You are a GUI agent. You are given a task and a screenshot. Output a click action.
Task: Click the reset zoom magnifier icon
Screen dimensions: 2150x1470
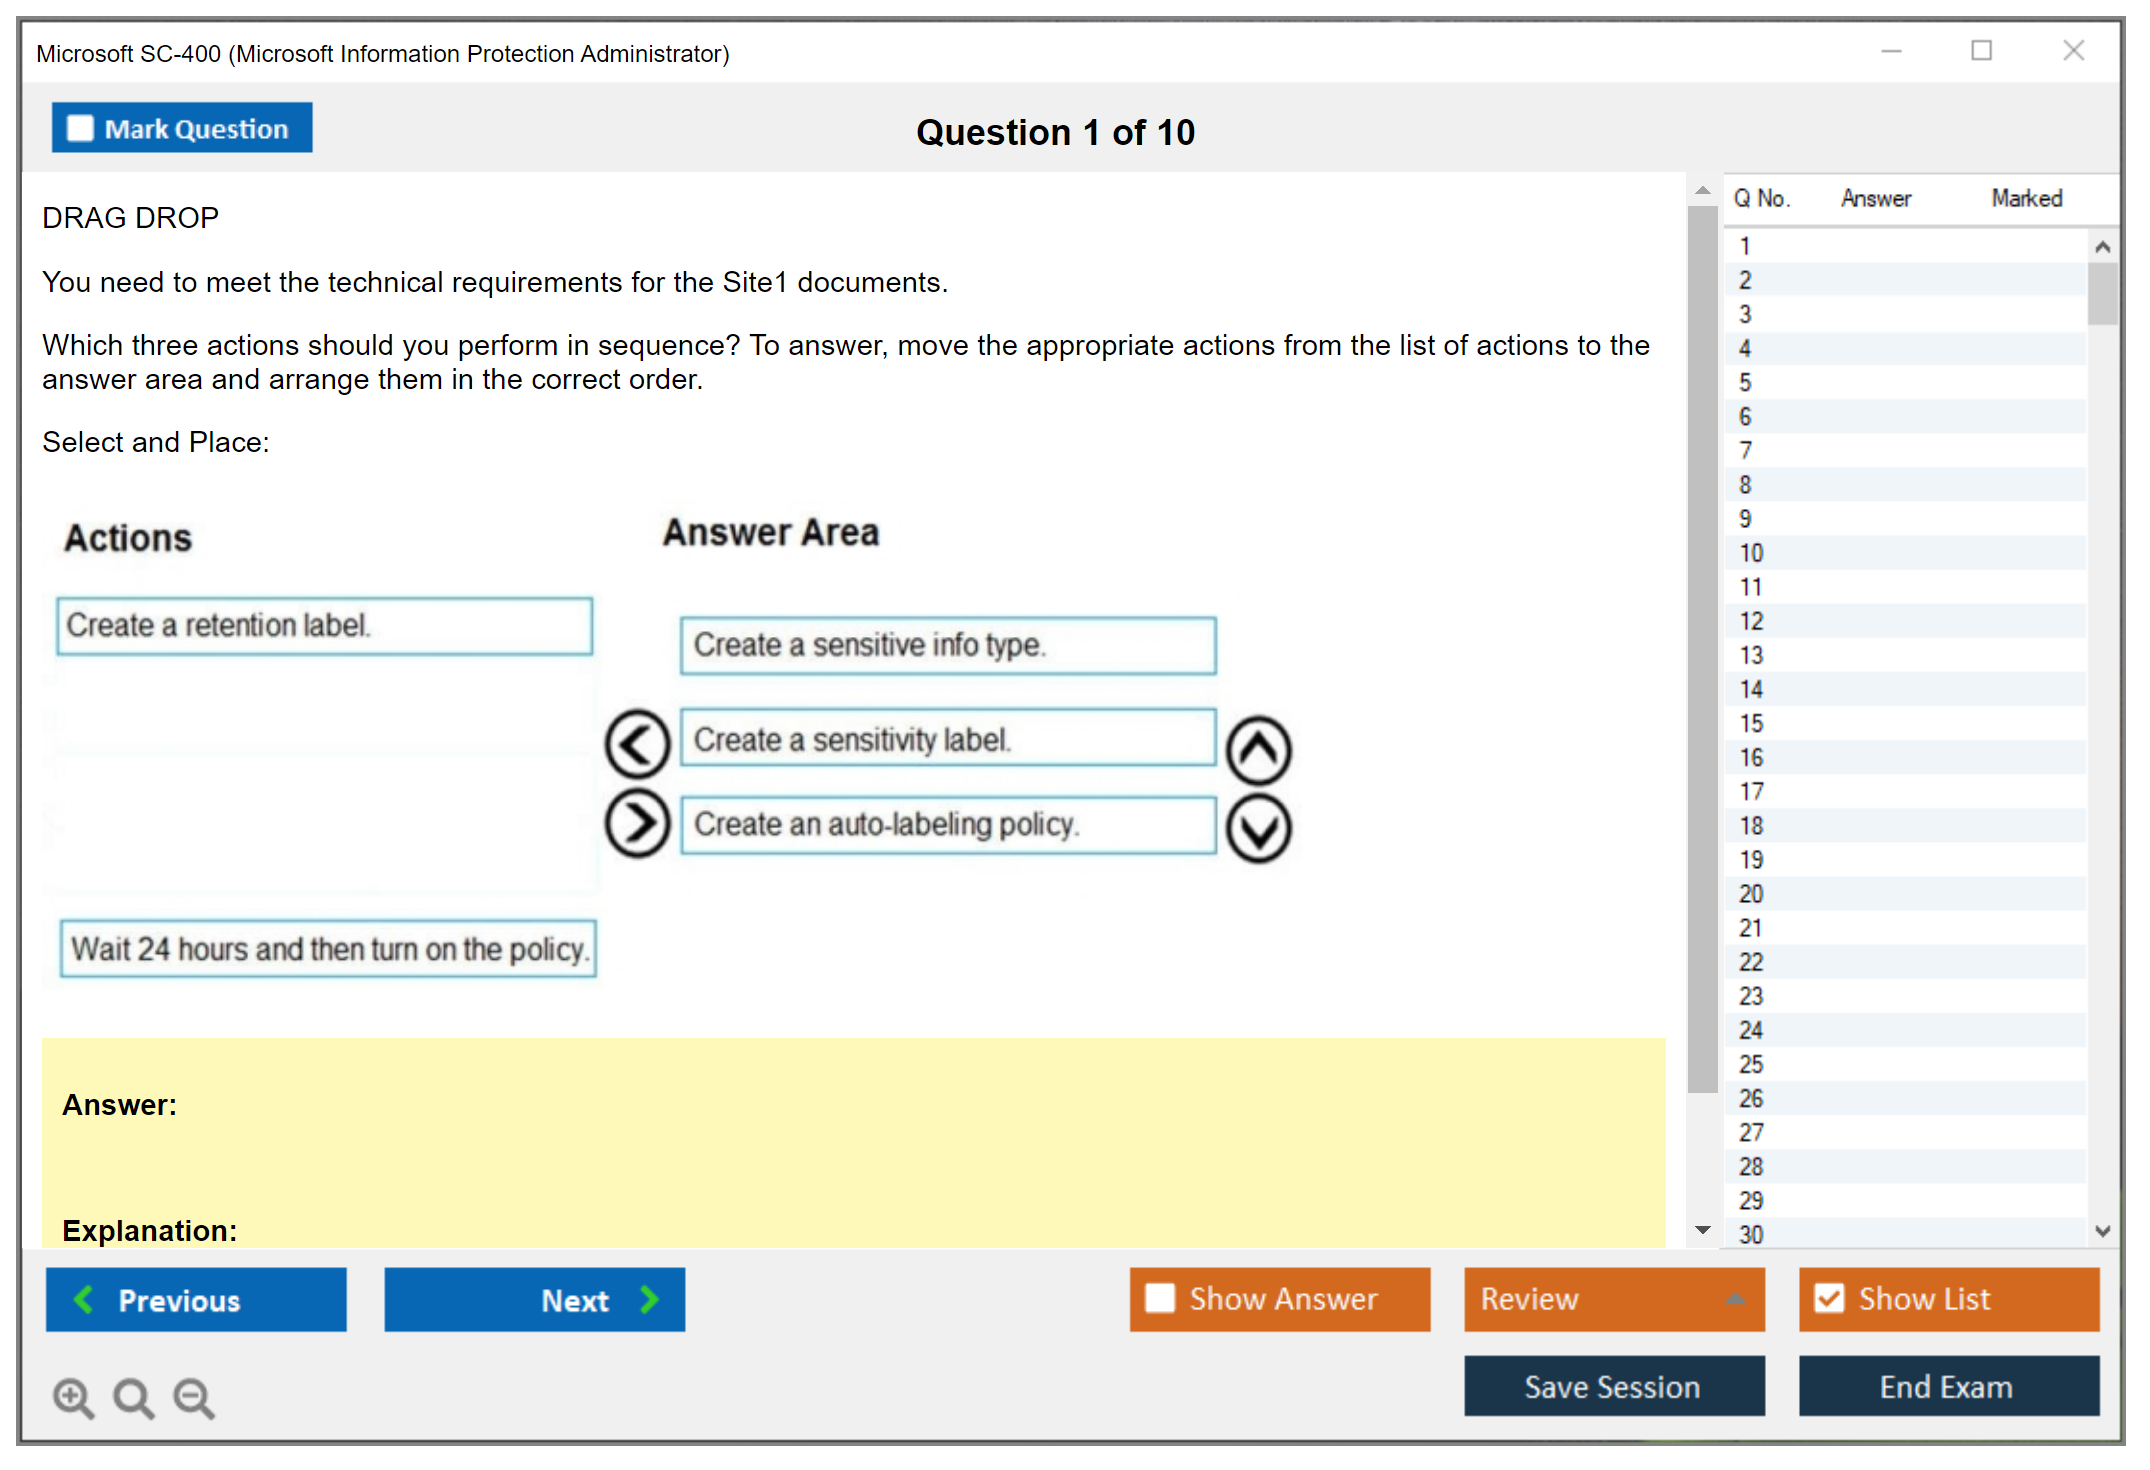click(133, 1397)
